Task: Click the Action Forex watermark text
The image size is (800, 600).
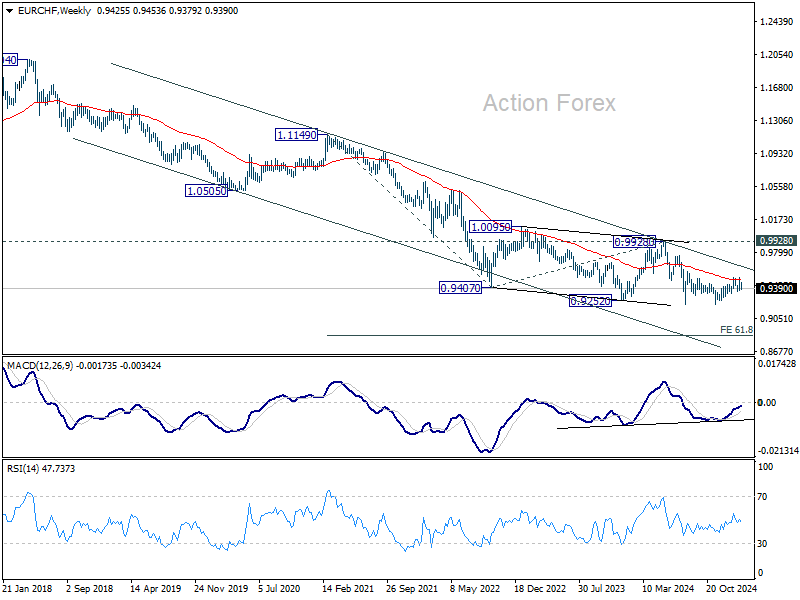Action: coord(549,103)
